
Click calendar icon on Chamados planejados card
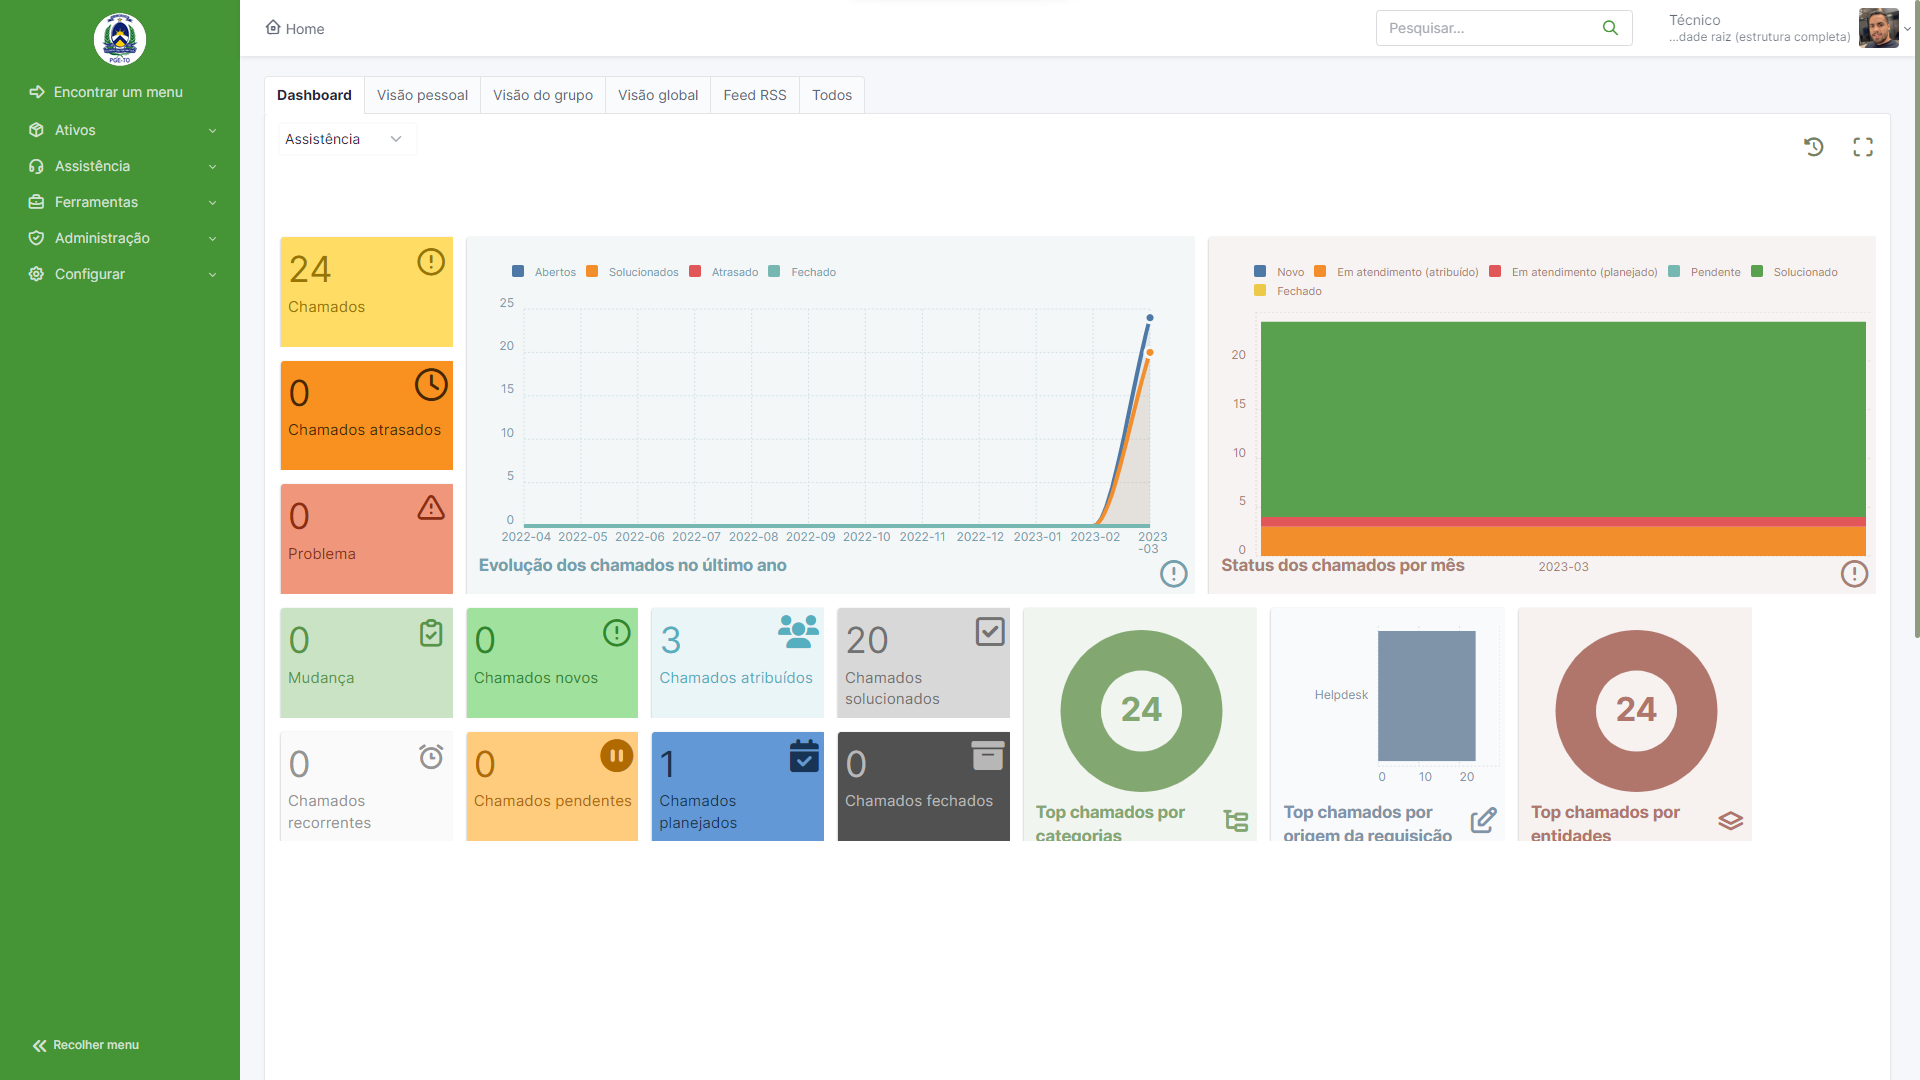(804, 756)
